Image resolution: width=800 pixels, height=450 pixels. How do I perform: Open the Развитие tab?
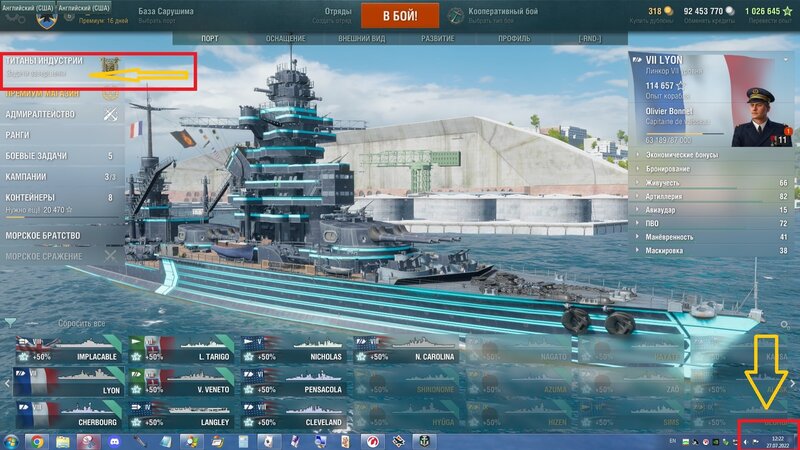click(437, 38)
